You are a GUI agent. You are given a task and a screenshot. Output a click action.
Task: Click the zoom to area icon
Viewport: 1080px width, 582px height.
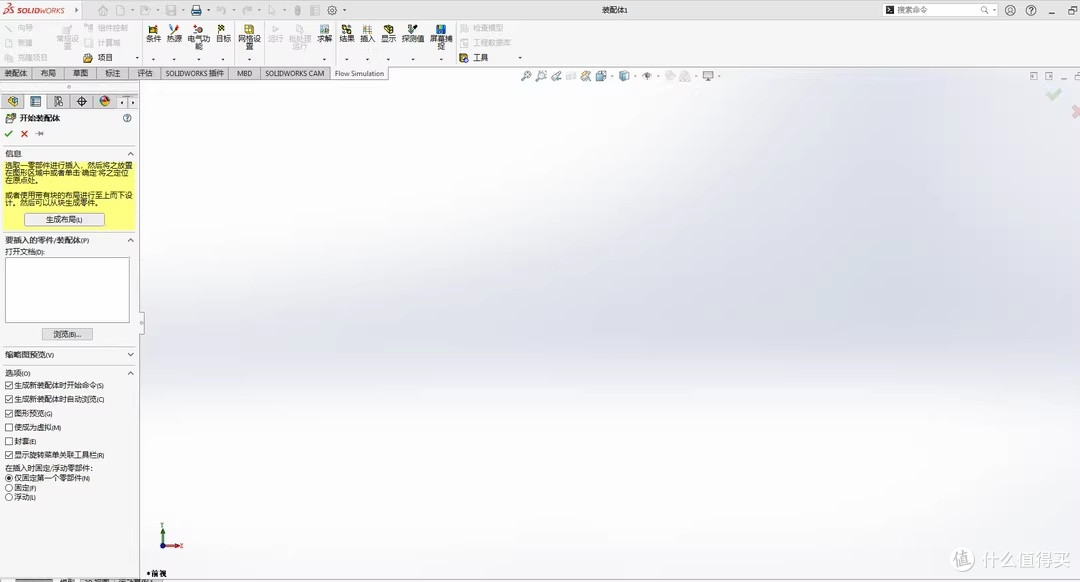(541, 76)
